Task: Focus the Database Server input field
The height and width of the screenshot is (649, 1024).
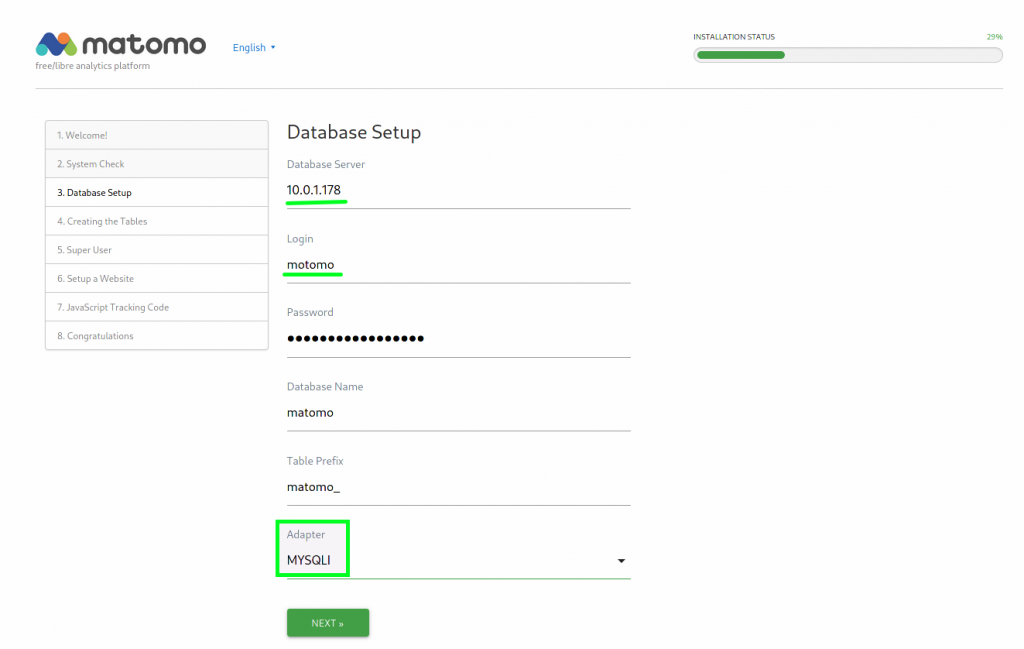Action: (458, 191)
